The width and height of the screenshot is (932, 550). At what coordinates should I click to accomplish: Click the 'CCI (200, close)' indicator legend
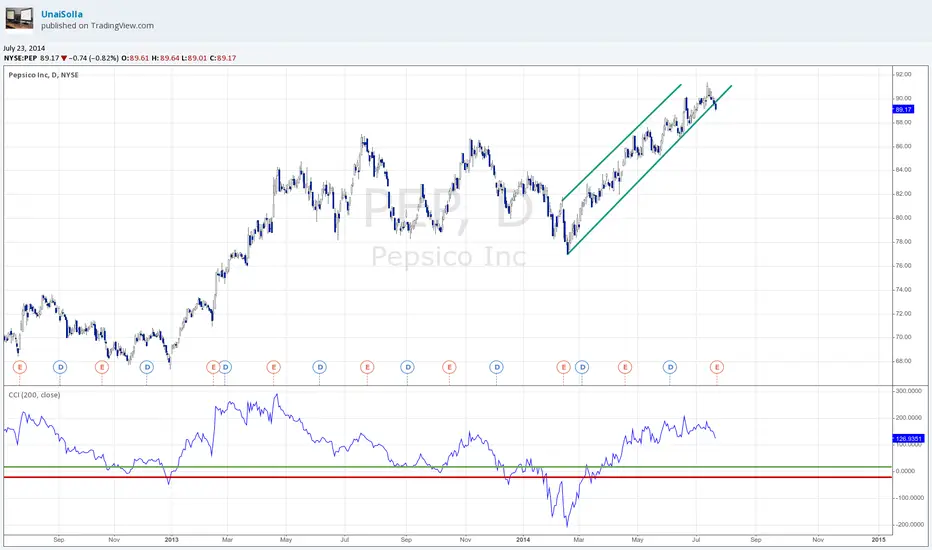point(34,395)
